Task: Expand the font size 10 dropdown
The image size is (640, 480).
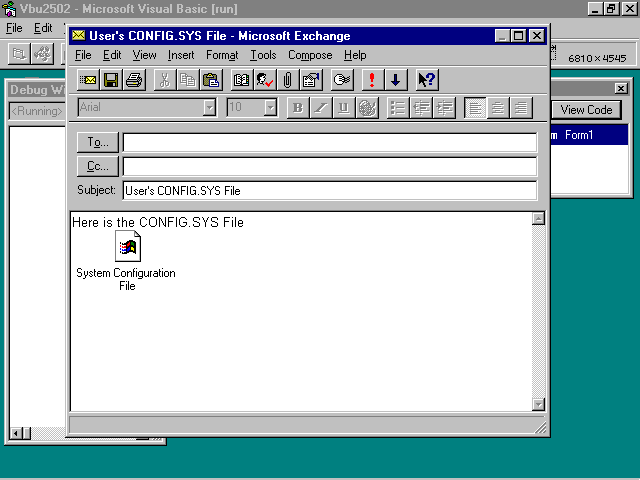Action: pos(270,108)
